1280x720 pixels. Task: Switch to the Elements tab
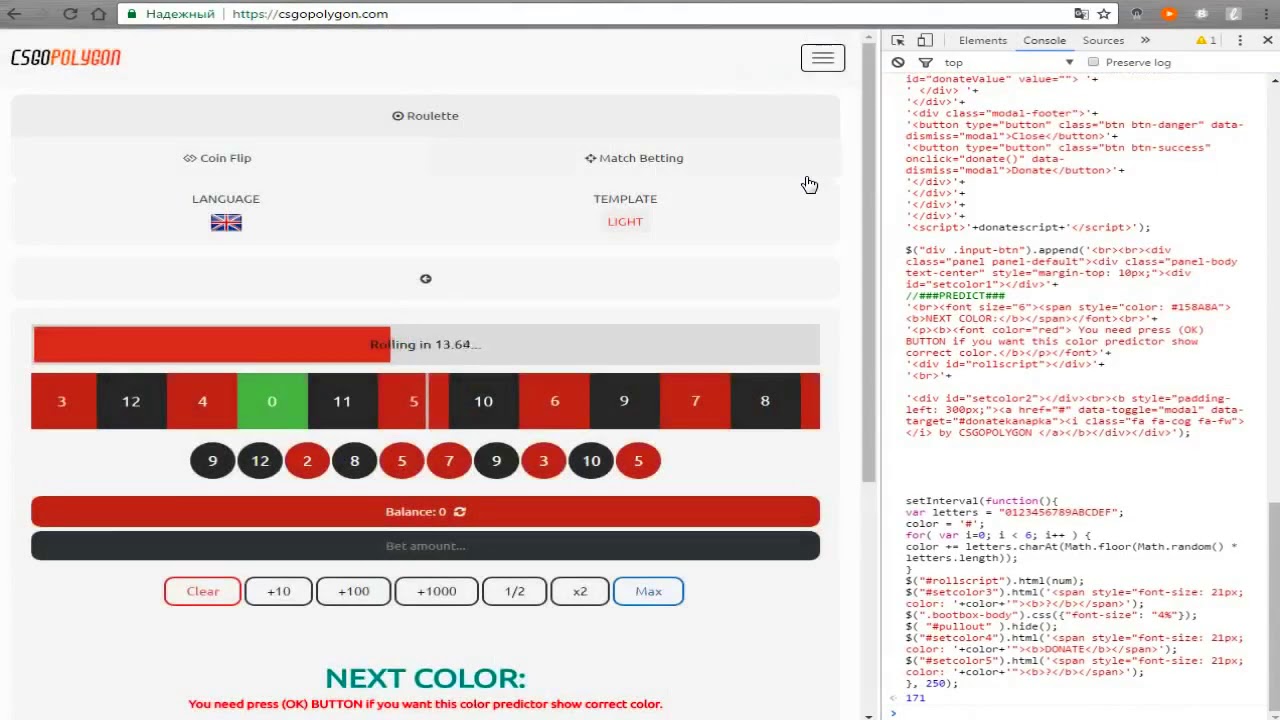pyautogui.click(x=983, y=40)
